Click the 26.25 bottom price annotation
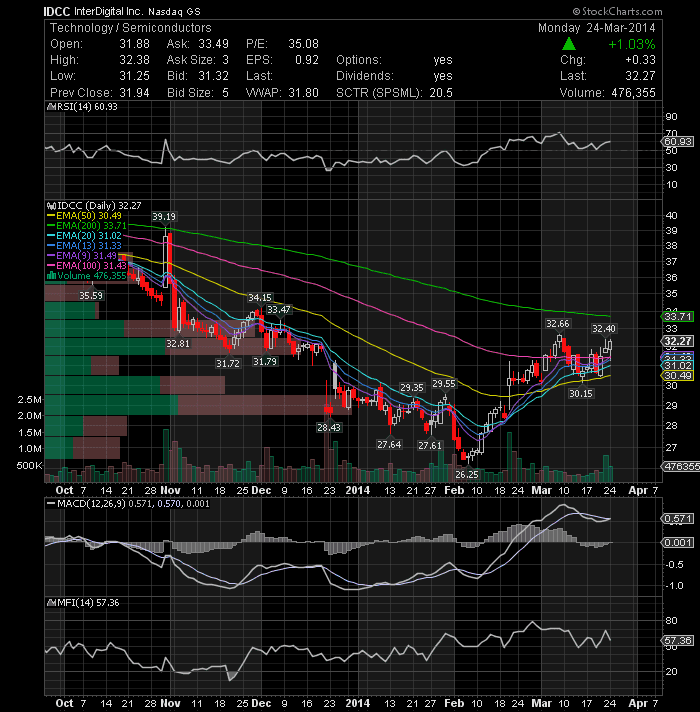The height and width of the screenshot is (712, 700). point(467,475)
